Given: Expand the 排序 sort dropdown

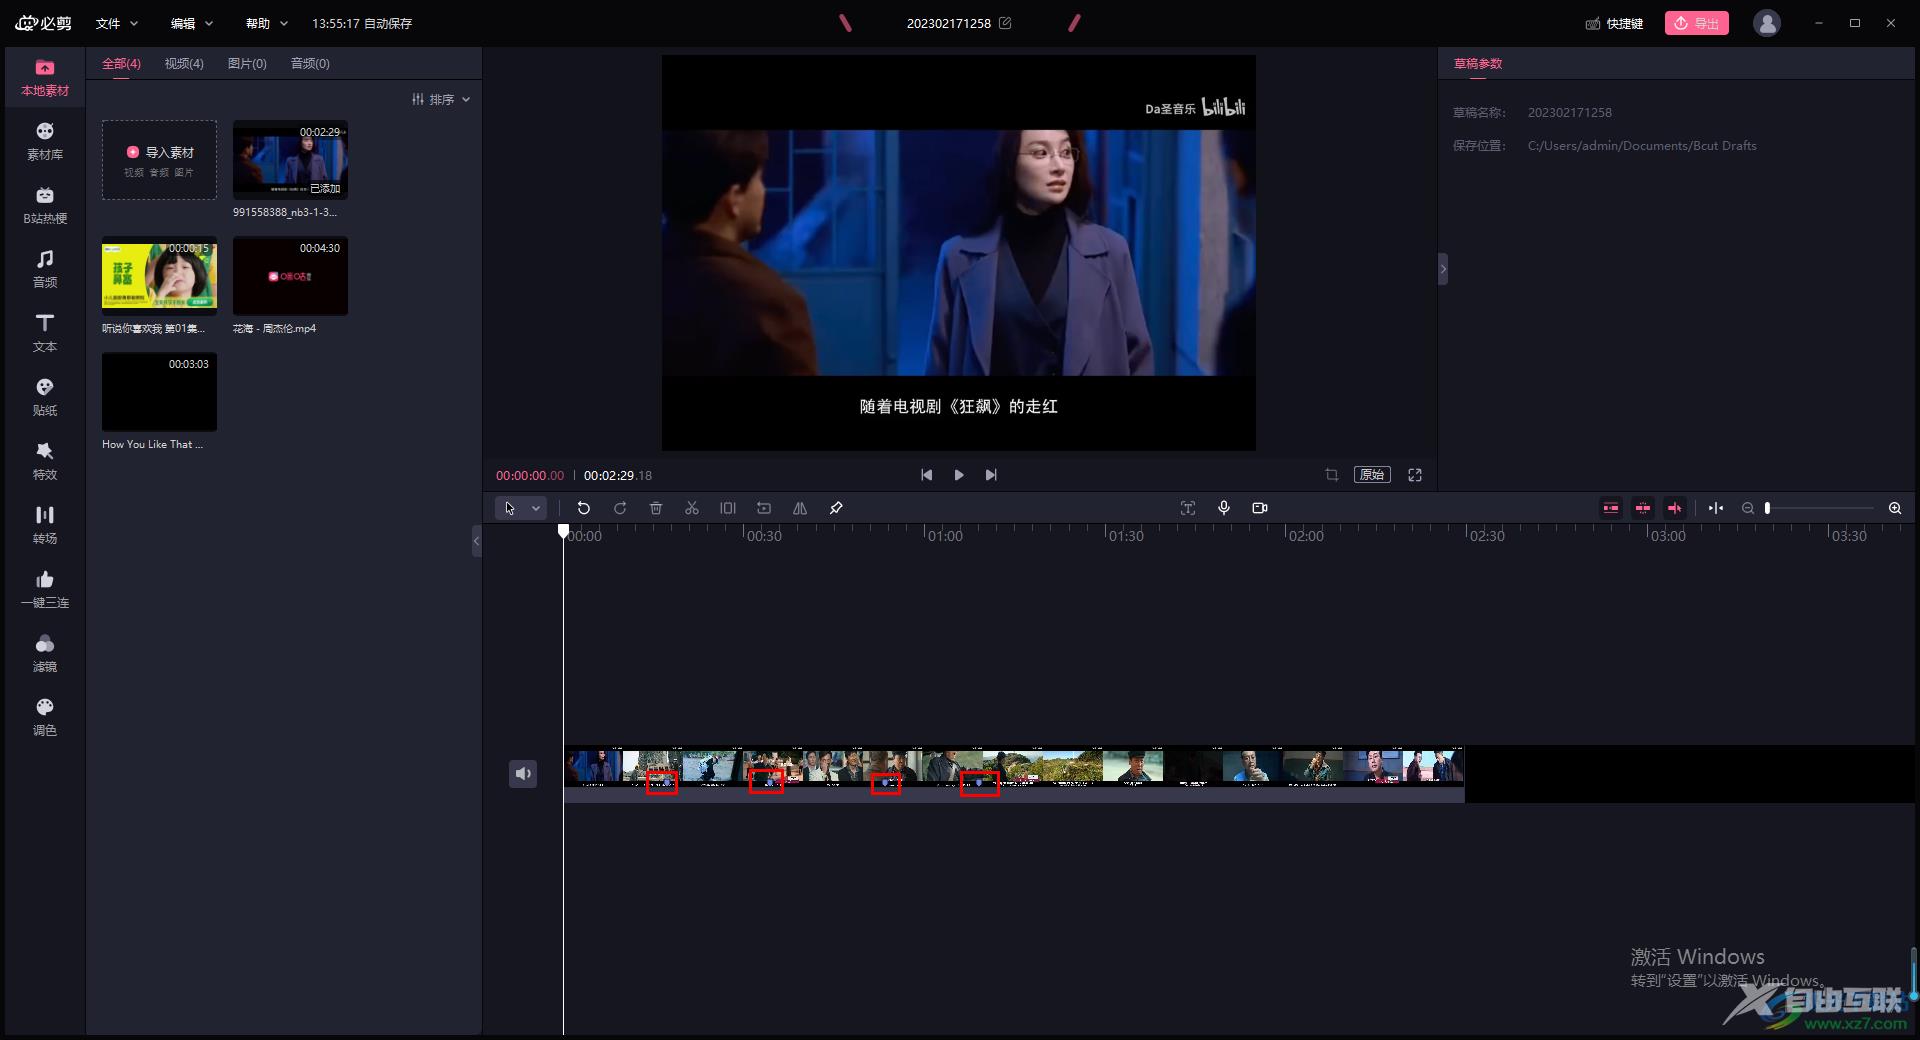Looking at the screenshot, I should point(441,99).
